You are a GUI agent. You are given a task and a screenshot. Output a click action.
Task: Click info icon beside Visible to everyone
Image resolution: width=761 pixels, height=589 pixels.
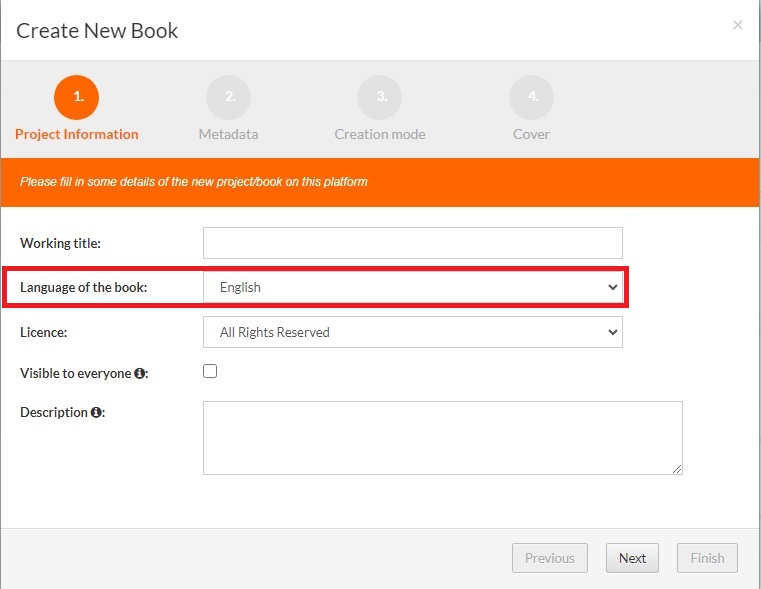[x=140, y=373]
